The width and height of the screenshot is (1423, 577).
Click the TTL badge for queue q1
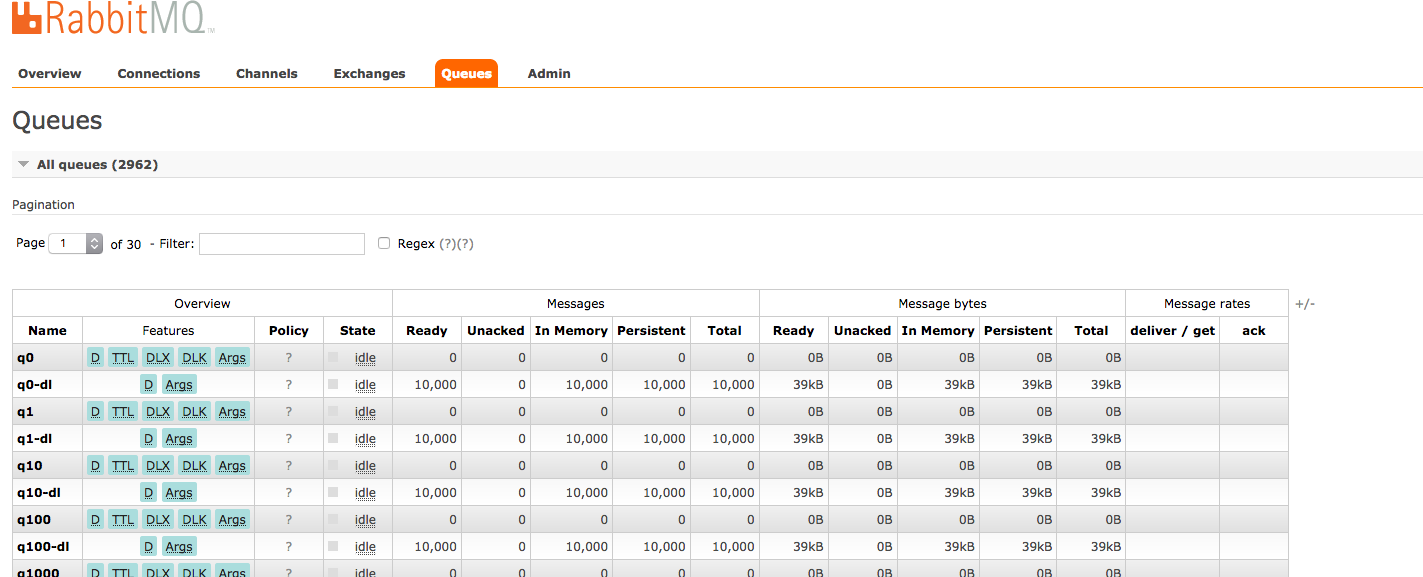pyautogui.click(x=122, y=411)
